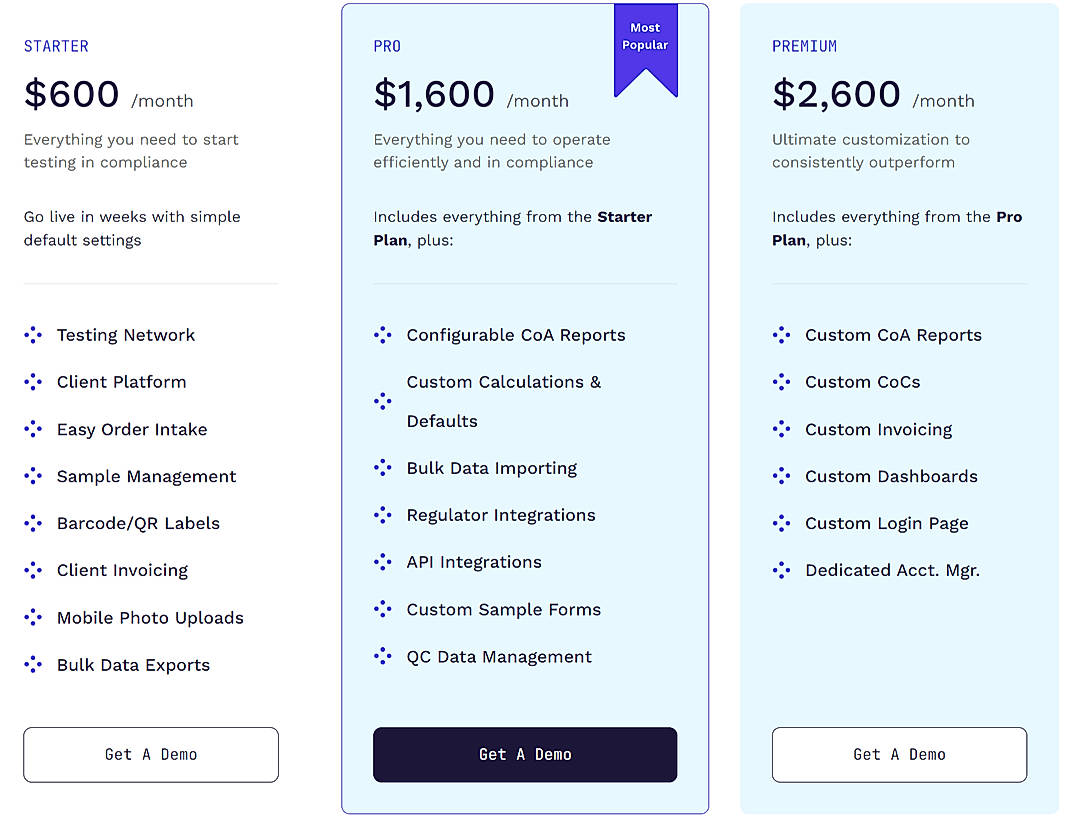This screenshot has height=820, width=1070.
Task: Select the PREMIUM plan heading
Action: pyautogui.click(x=806, y=46)
